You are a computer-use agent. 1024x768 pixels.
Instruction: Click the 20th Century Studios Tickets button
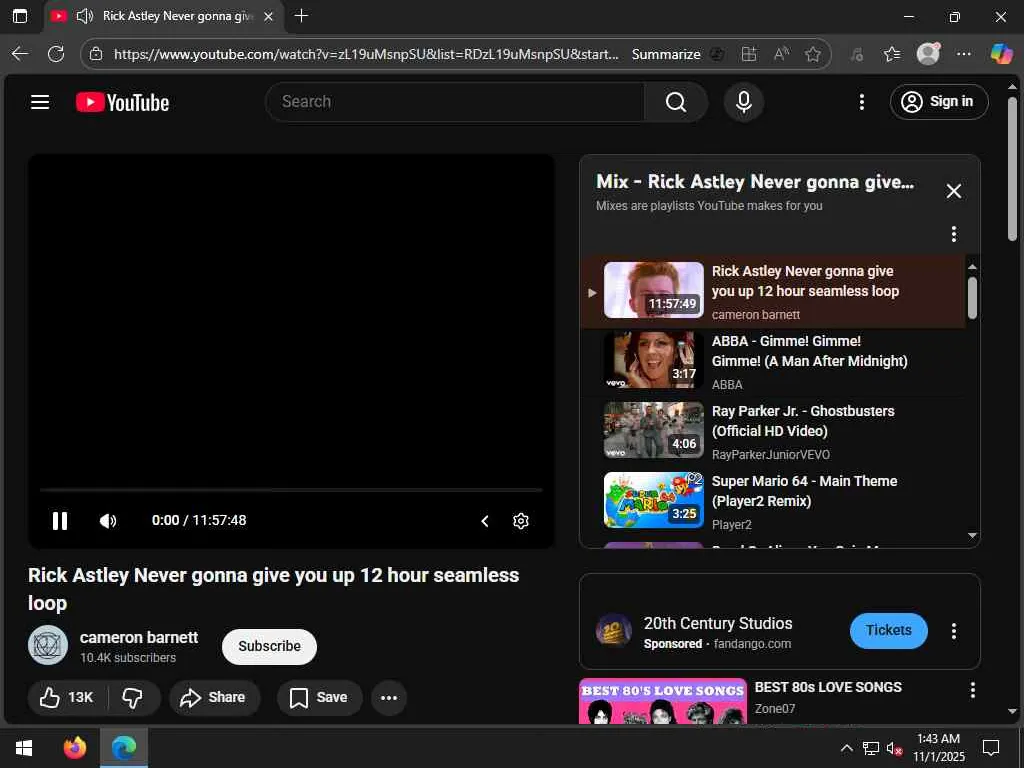(888, 630)
